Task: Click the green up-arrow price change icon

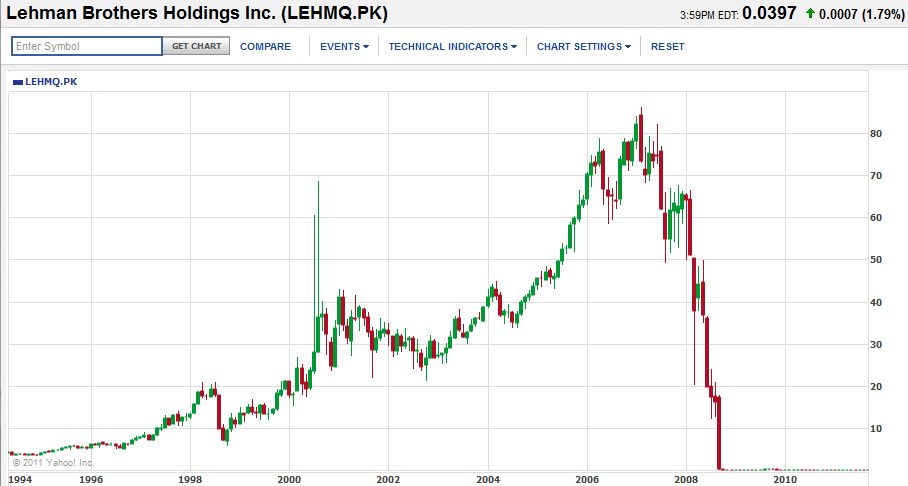Action: coord(810,13)
